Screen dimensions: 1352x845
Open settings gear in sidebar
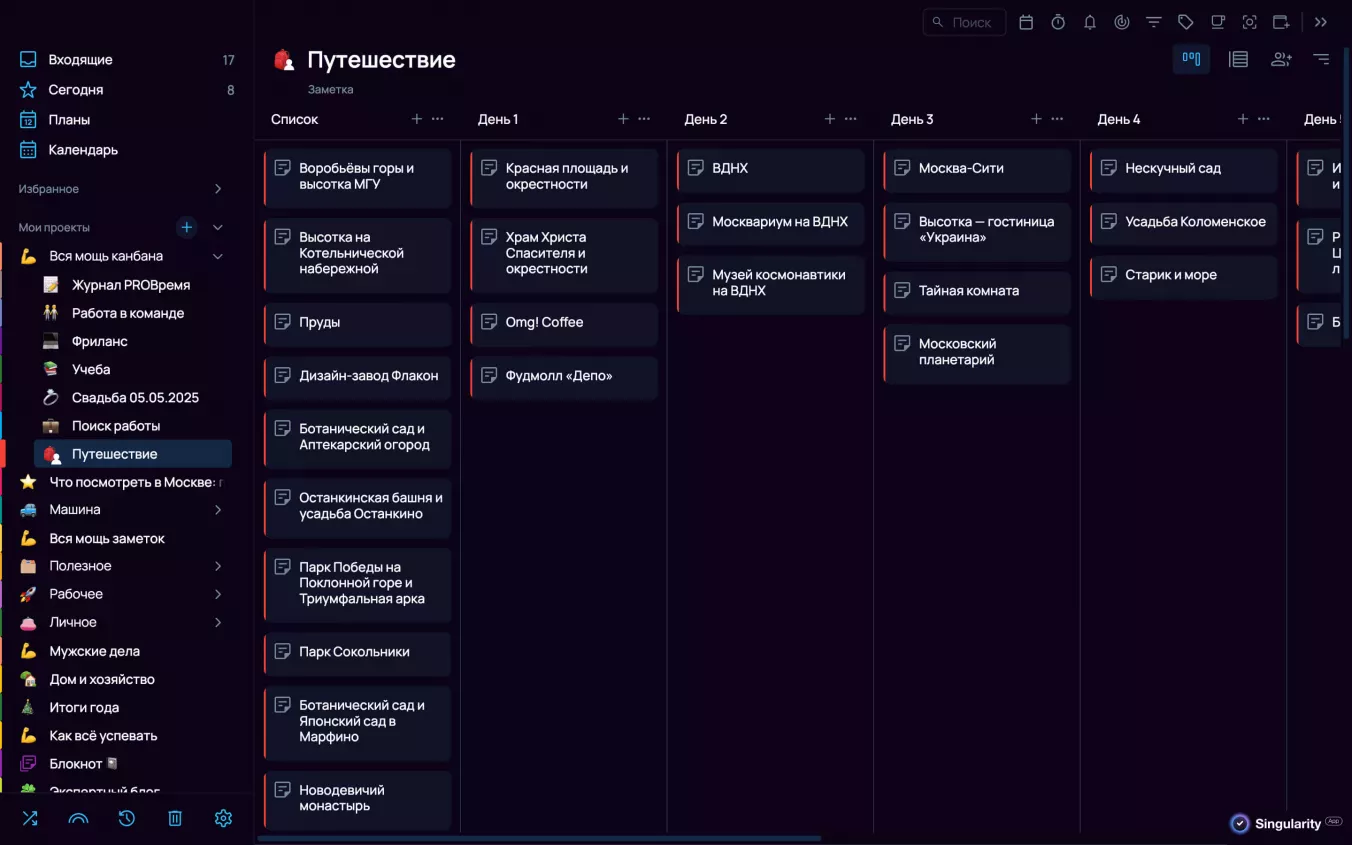click(x=223, y=818)
